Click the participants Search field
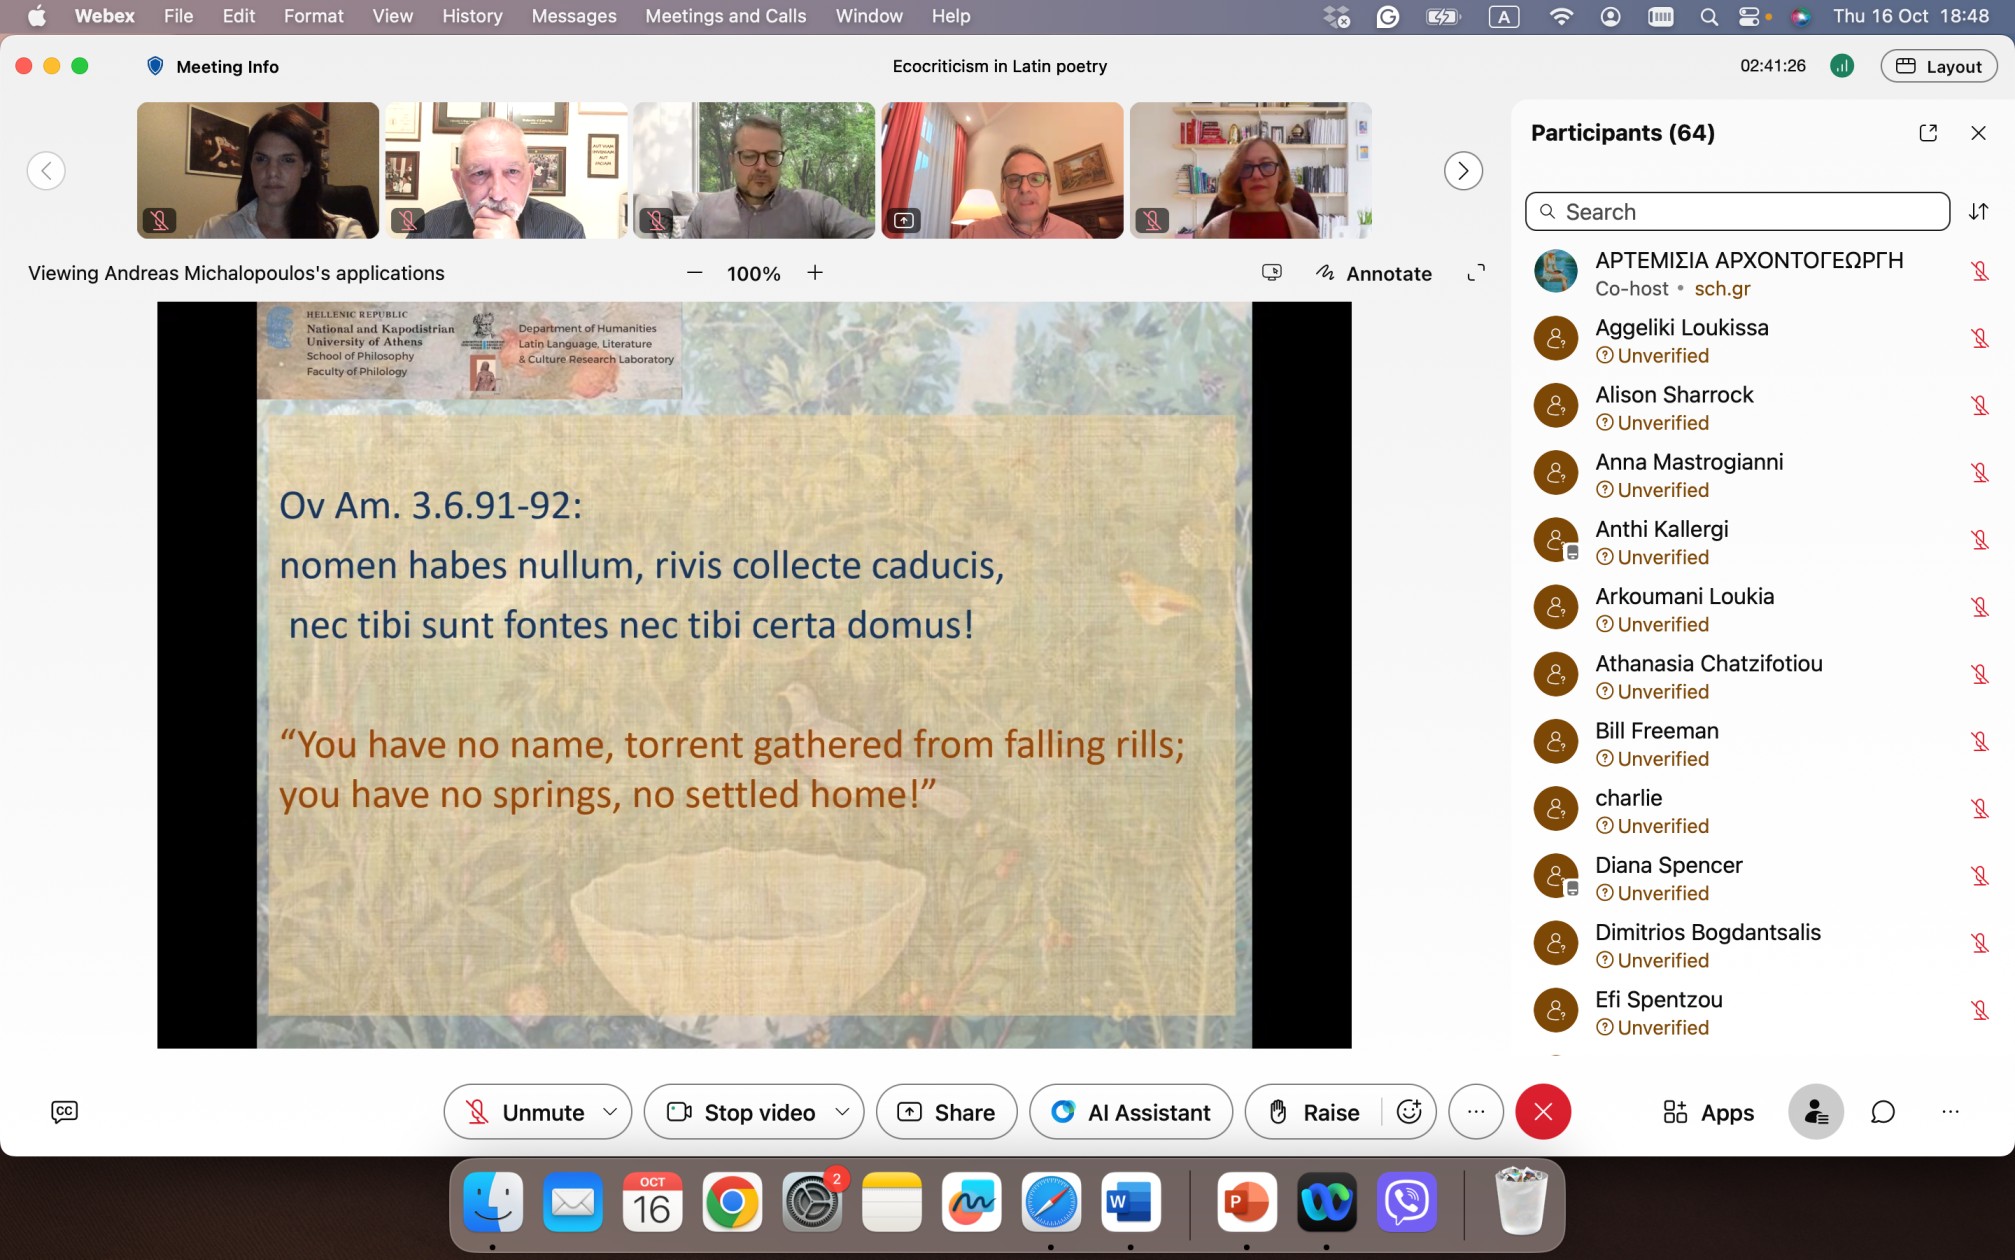Viewport: 2015px width, 1260px height. coord(1737,211)
